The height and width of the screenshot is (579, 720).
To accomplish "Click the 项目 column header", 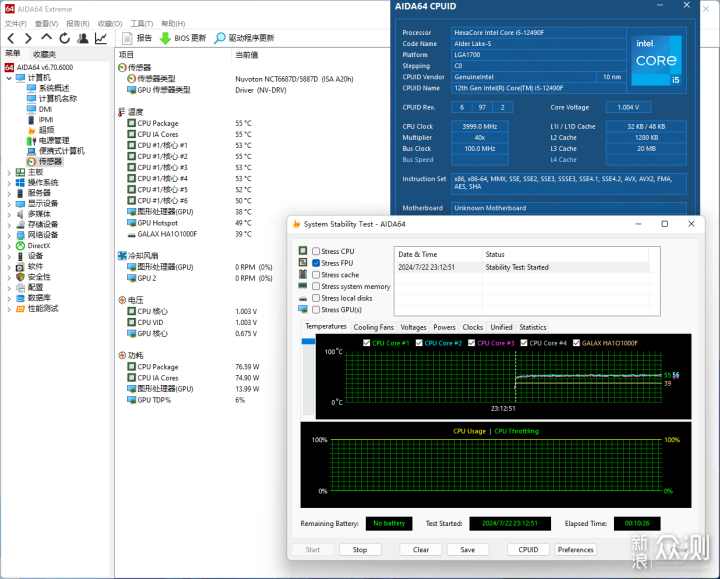I will (126, 55).
